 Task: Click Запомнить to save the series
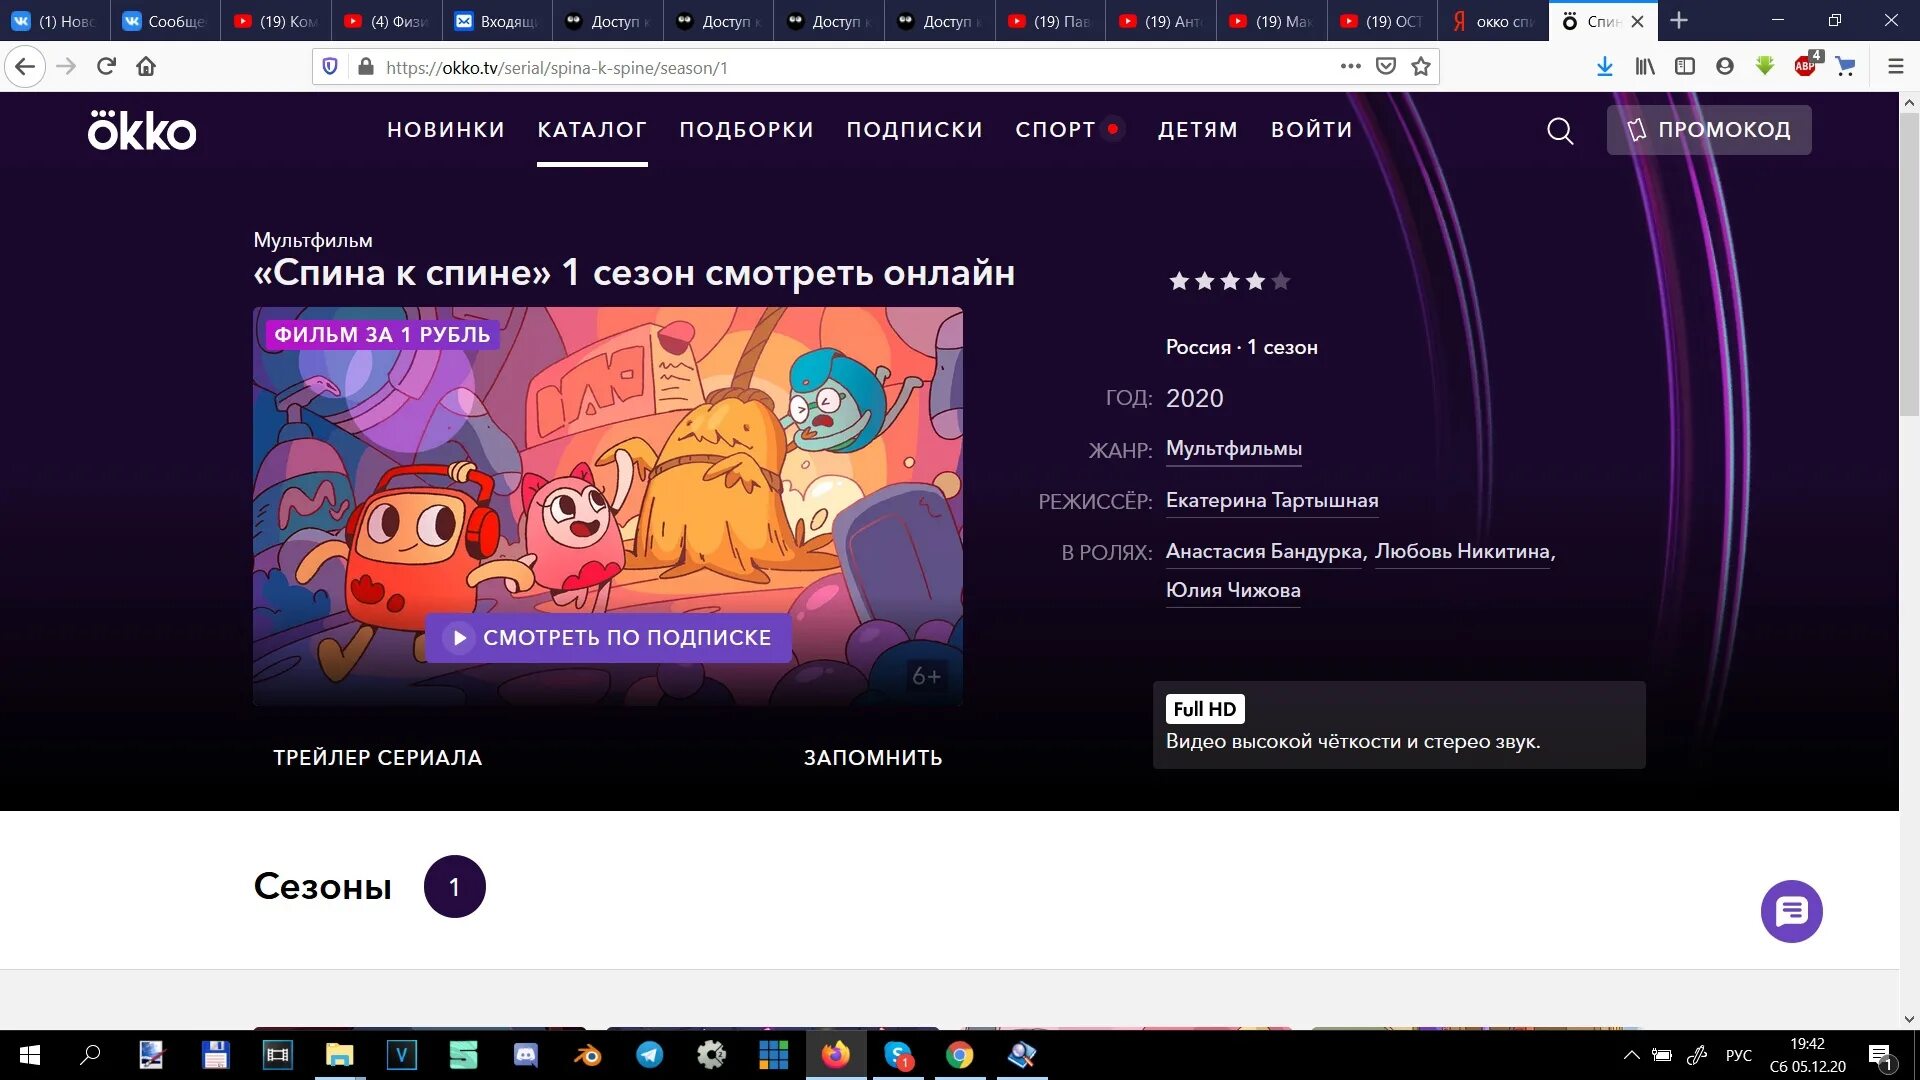tap(873, 758)
